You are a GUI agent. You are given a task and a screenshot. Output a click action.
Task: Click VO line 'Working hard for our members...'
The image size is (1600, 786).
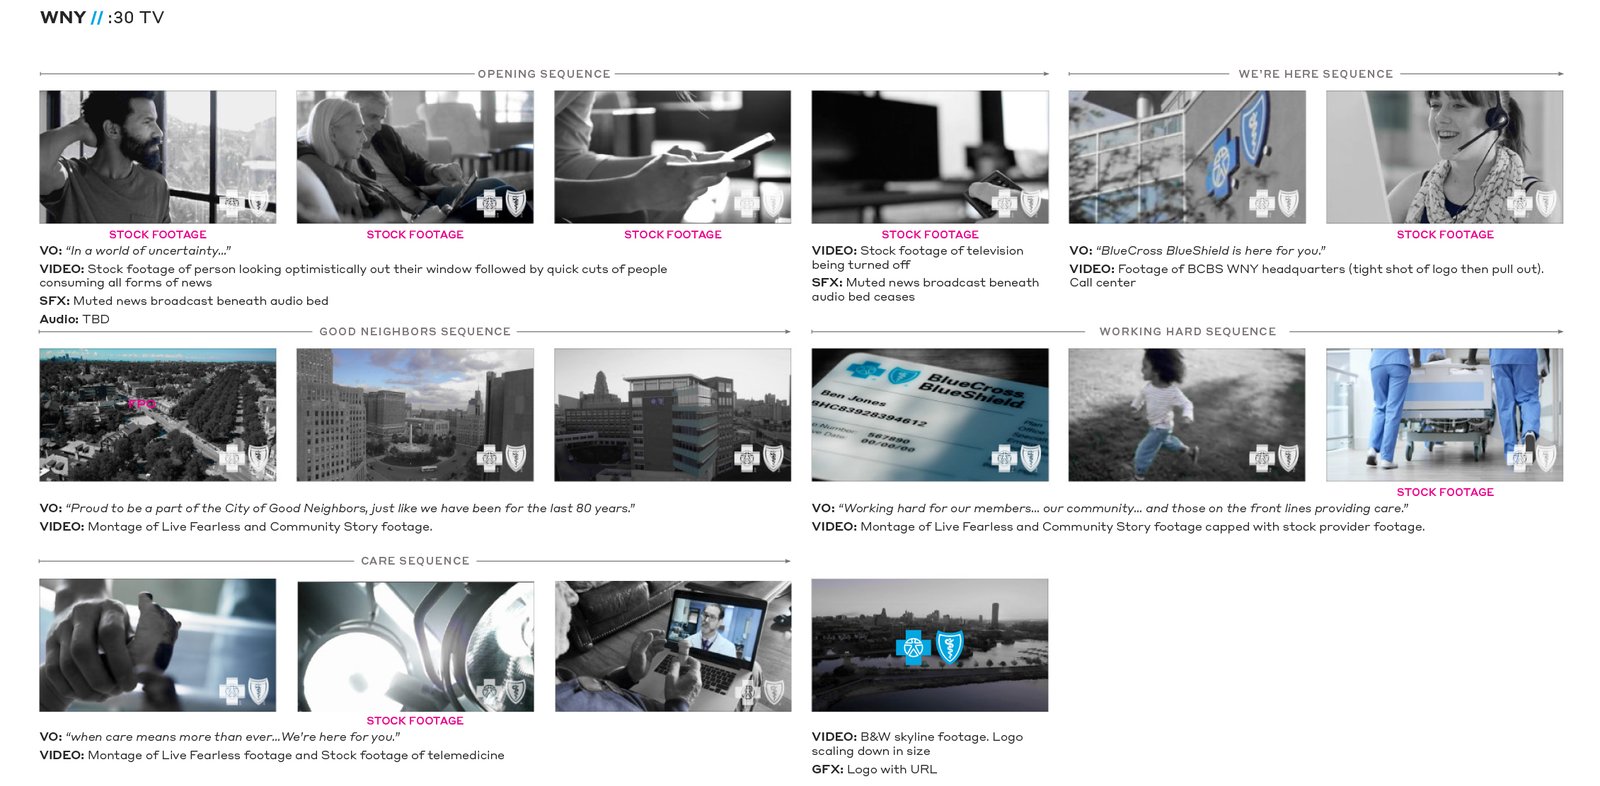[x=1110, y=508]
